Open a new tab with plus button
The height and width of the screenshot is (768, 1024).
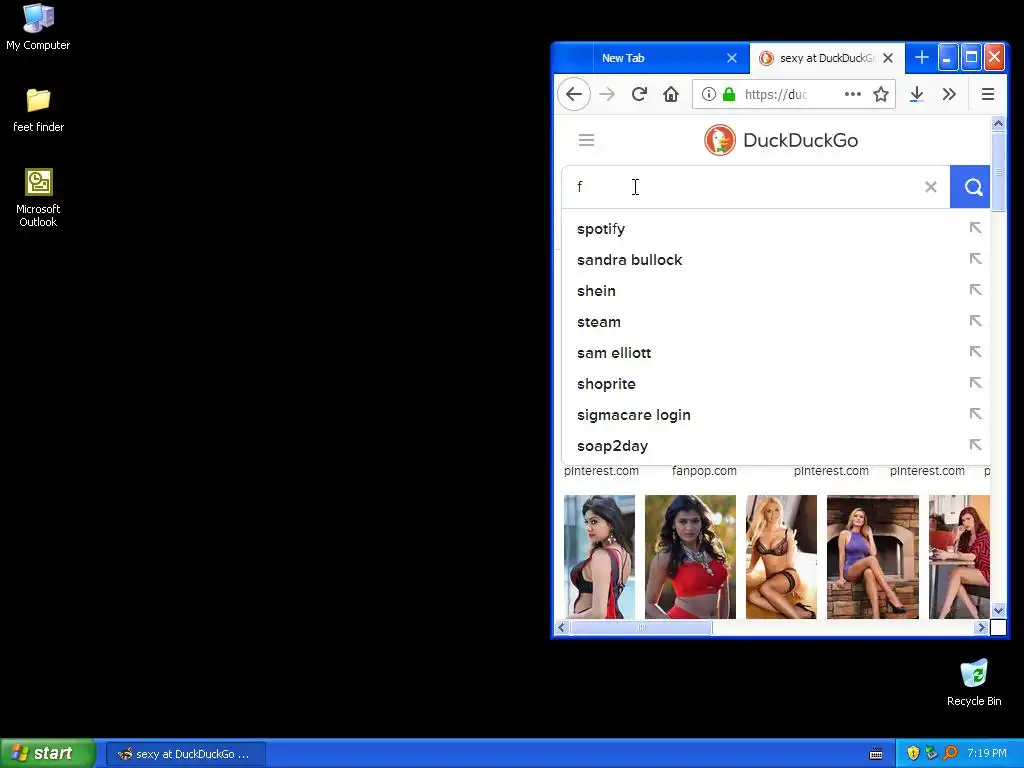[921, 57]
